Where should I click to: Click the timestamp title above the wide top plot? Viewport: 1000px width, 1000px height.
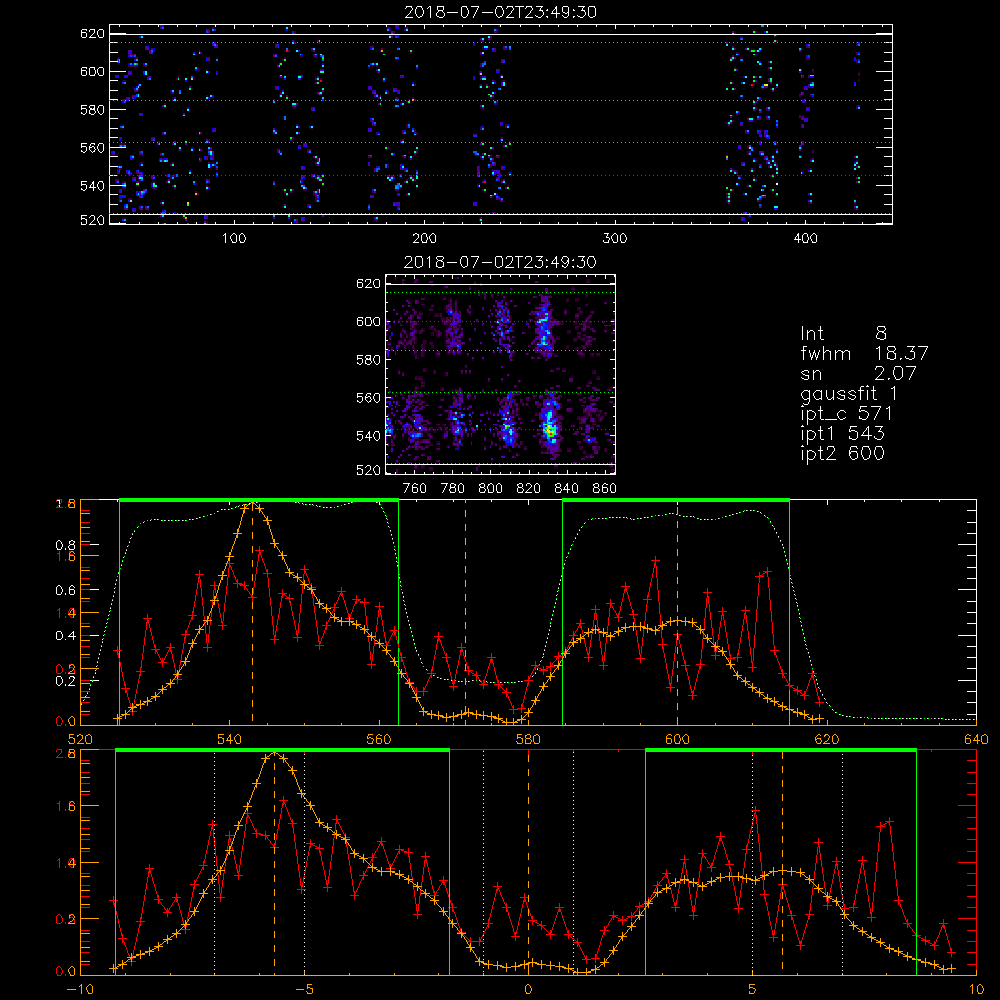point(500,12)
